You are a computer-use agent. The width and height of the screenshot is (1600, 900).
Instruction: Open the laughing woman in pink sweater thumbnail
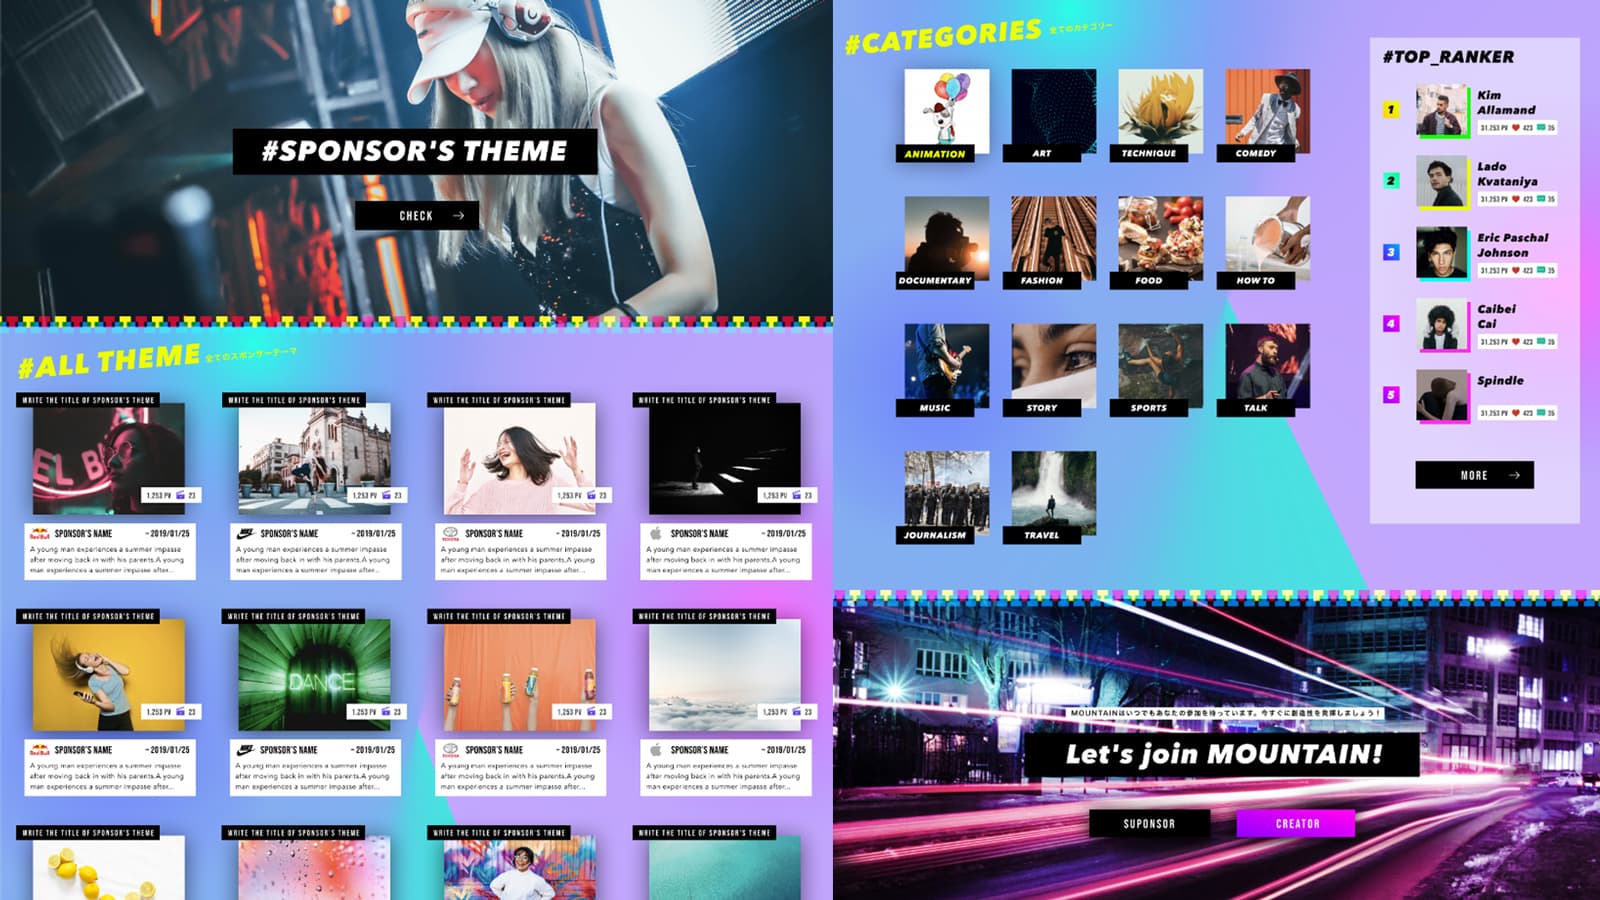tap(520, 459)
